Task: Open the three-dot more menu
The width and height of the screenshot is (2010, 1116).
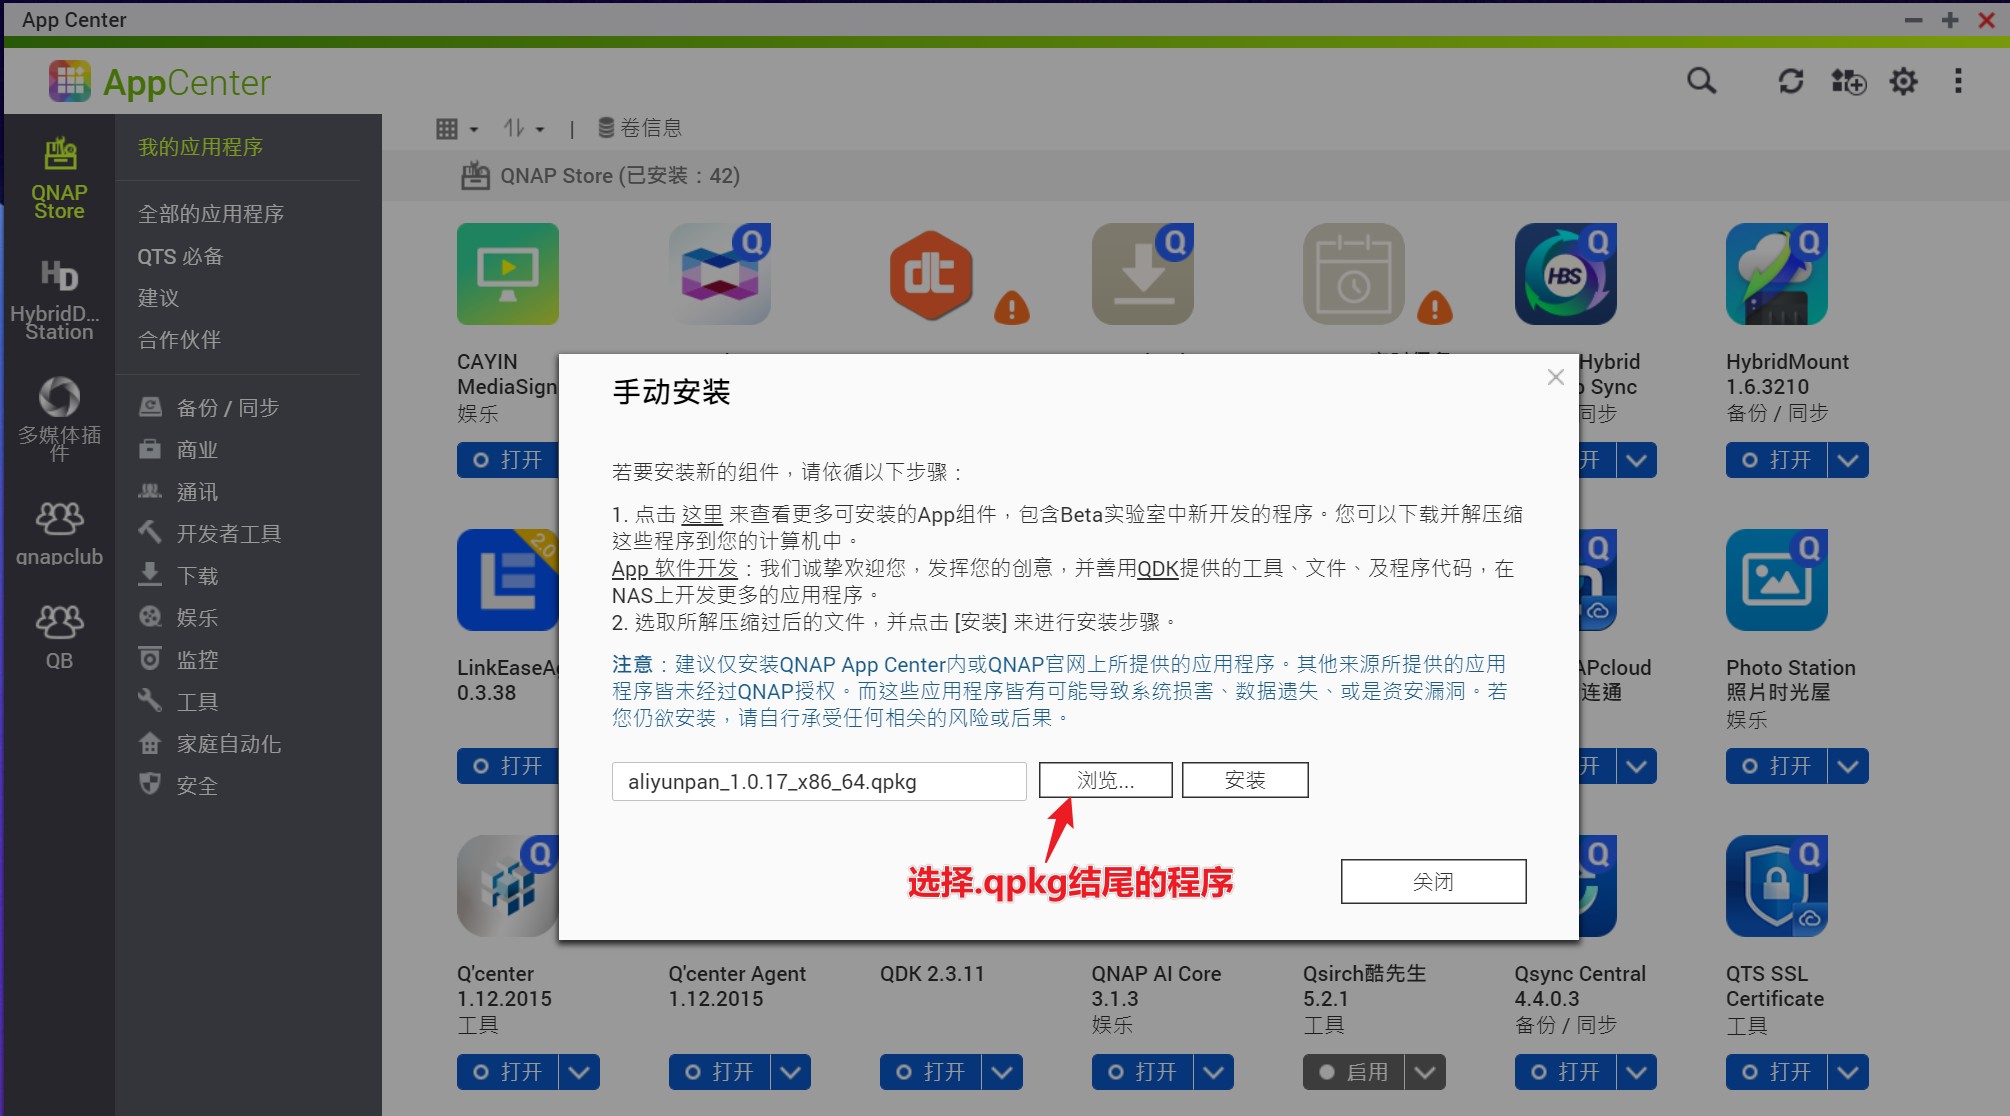Action: pos(1958,81)
